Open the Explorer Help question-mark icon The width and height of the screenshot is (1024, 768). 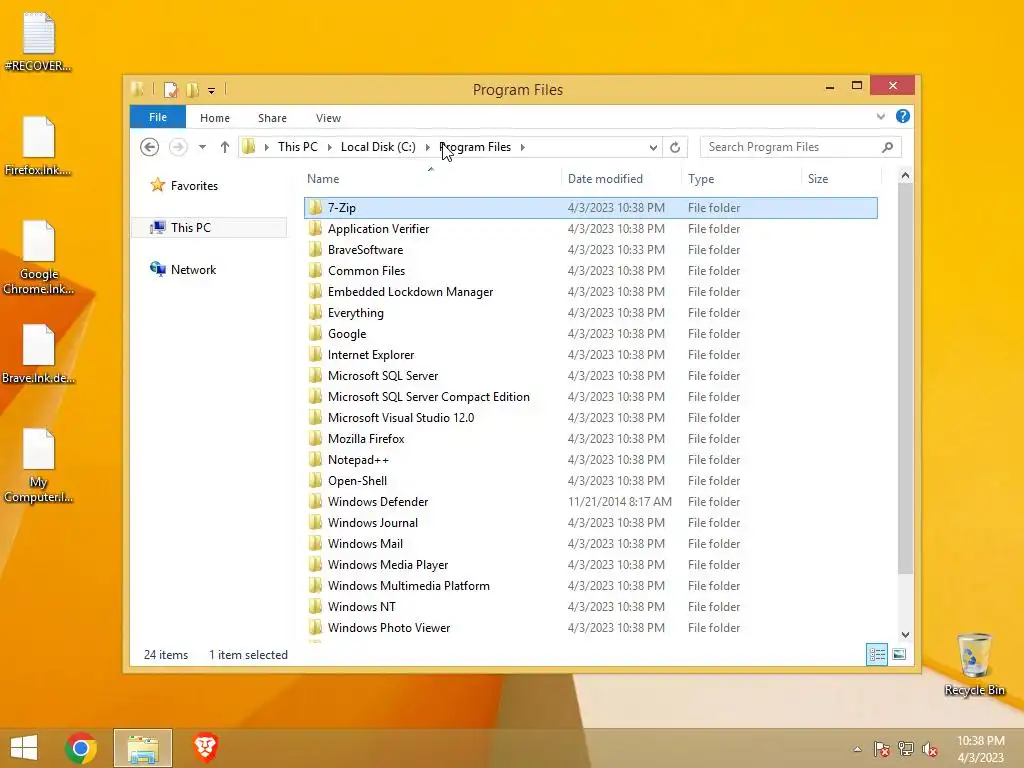tap(903, 116)
